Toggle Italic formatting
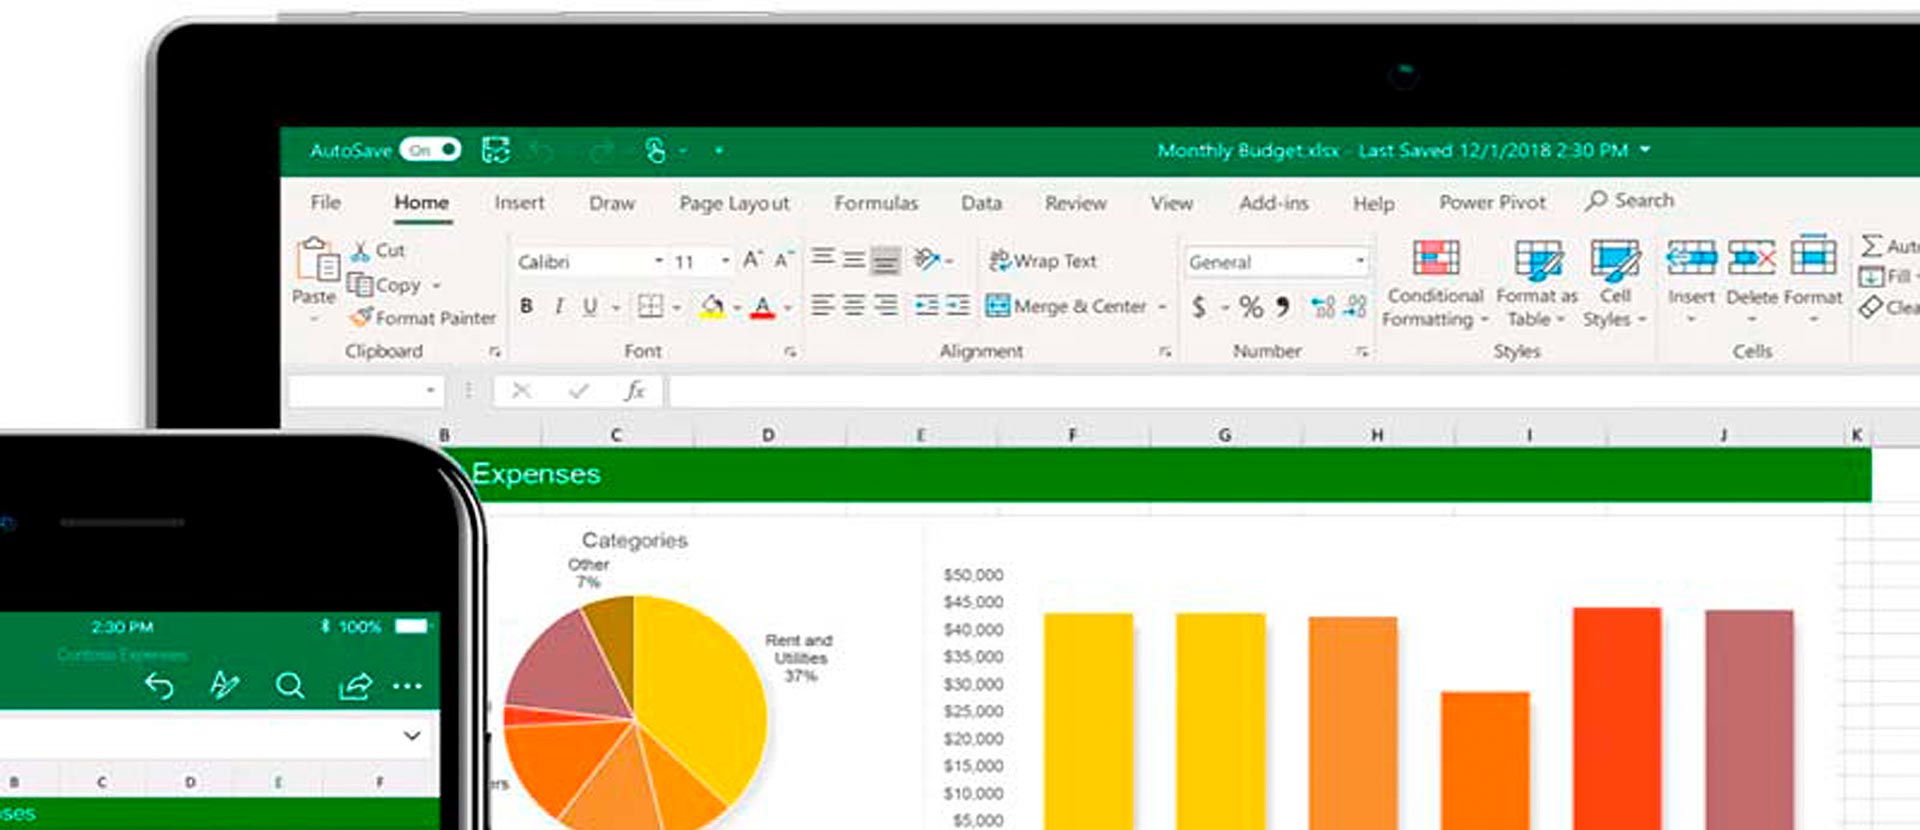1920x830 pixels. tap(558, 306)
